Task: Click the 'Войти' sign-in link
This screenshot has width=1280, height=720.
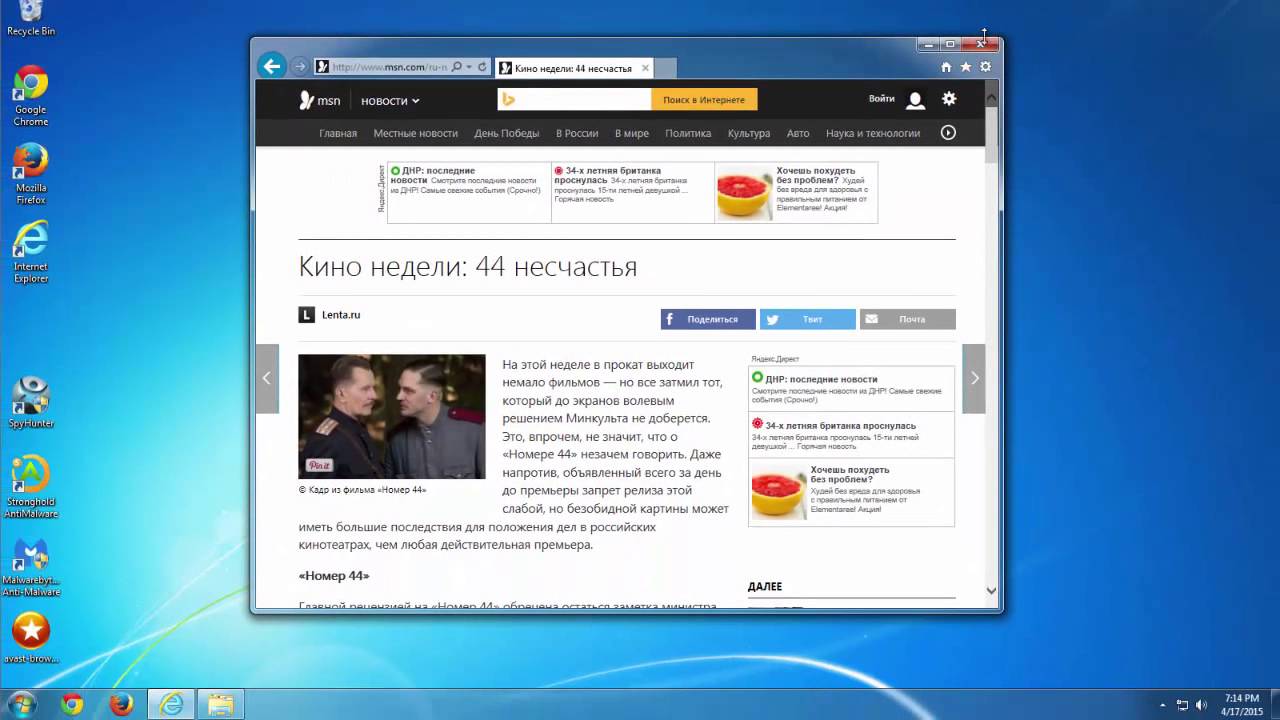Action: click(882, 99)
